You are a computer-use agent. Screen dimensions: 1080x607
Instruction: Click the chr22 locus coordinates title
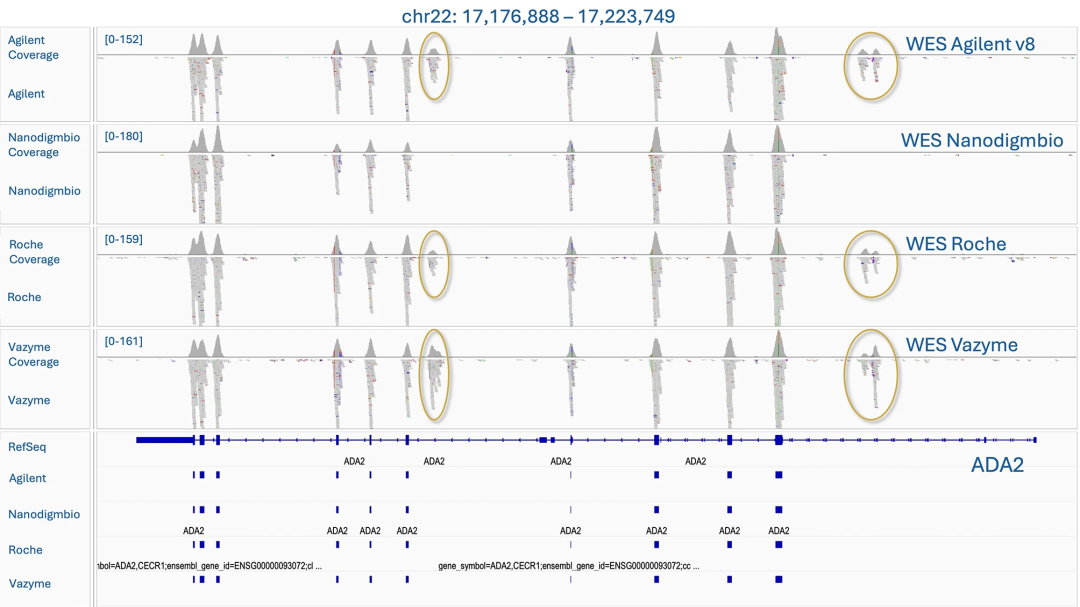(539, 16)
